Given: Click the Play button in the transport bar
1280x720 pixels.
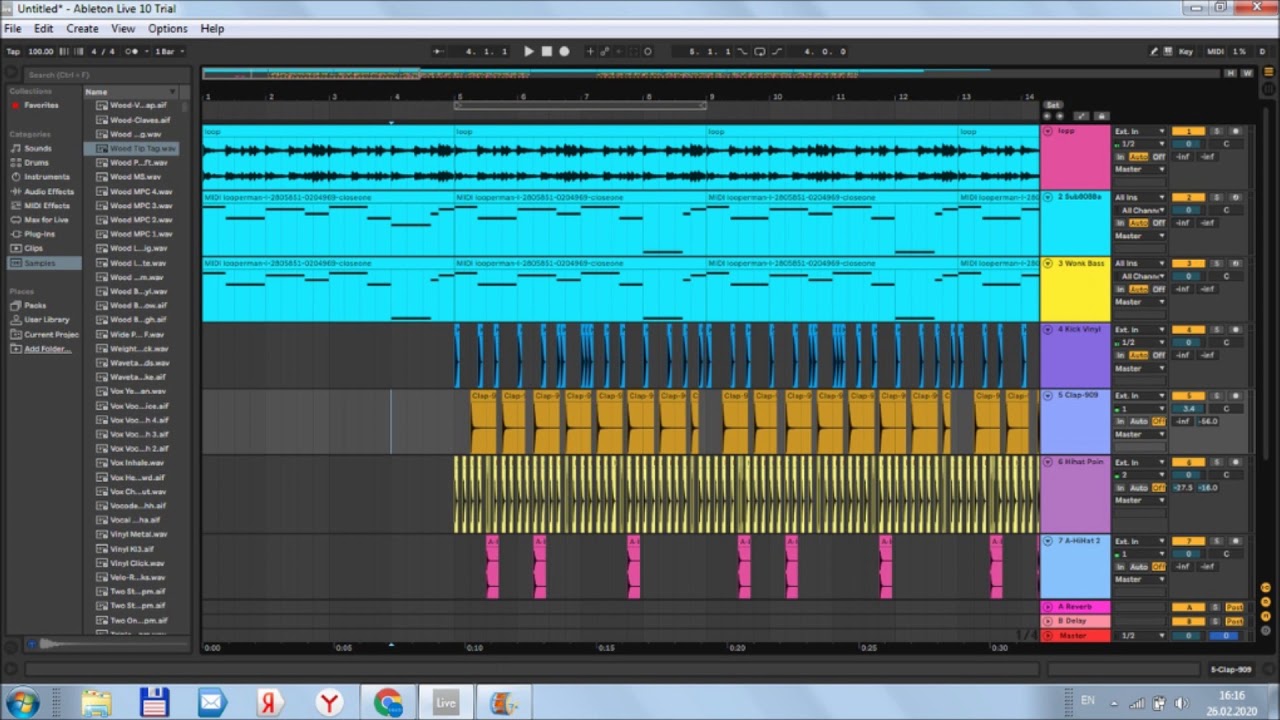Looking at the screenshot, I should [529, 51].
